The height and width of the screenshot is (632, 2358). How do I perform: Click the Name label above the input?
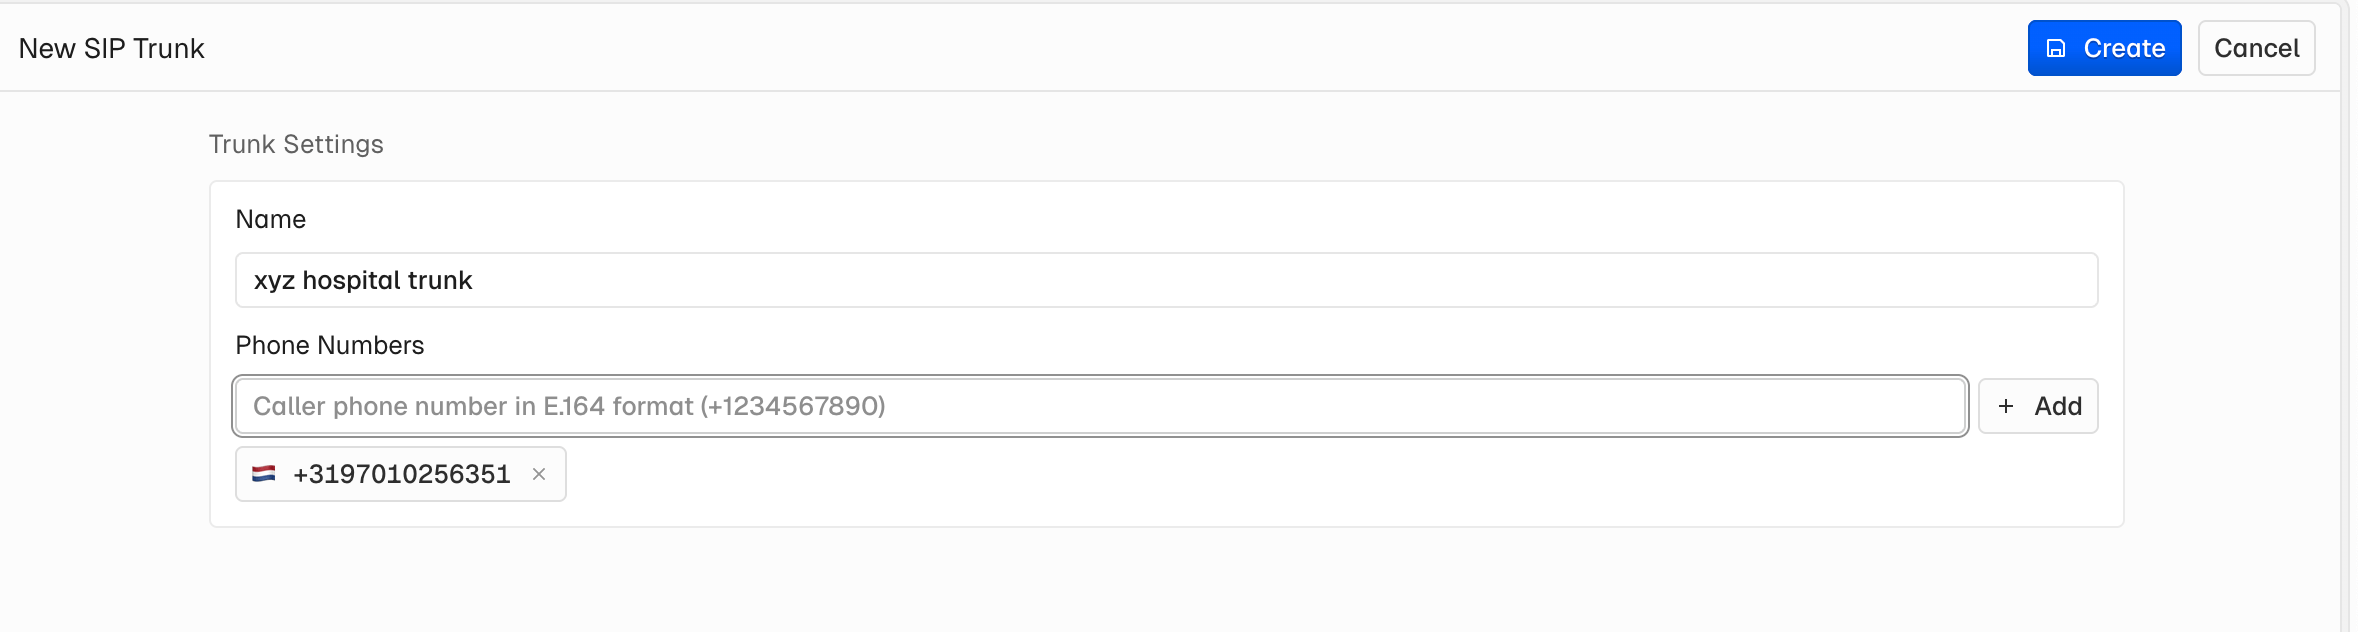(x=271, y=218)
